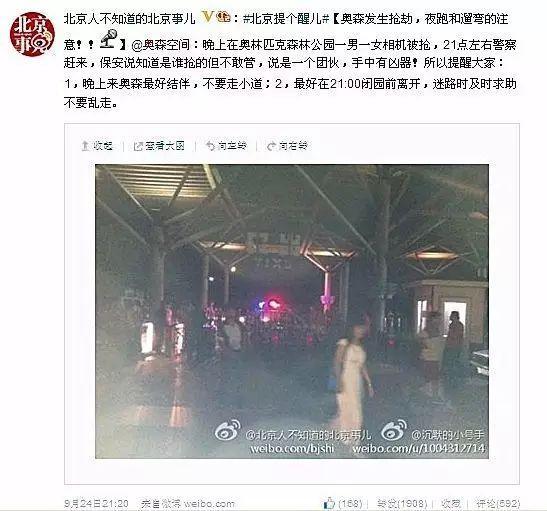Open 查看大图 to view the full image
The image size is (547, 511).
click(159, 146)
